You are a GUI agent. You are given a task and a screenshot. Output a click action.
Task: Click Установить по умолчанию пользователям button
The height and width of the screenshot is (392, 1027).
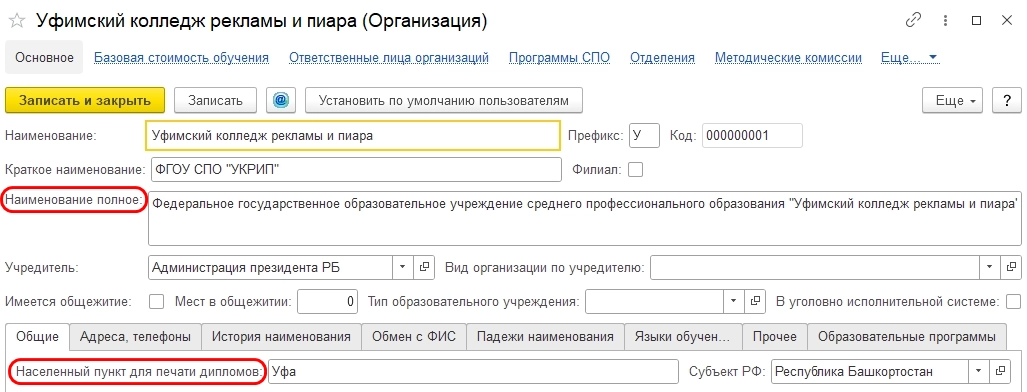click(x=443, y=100)
